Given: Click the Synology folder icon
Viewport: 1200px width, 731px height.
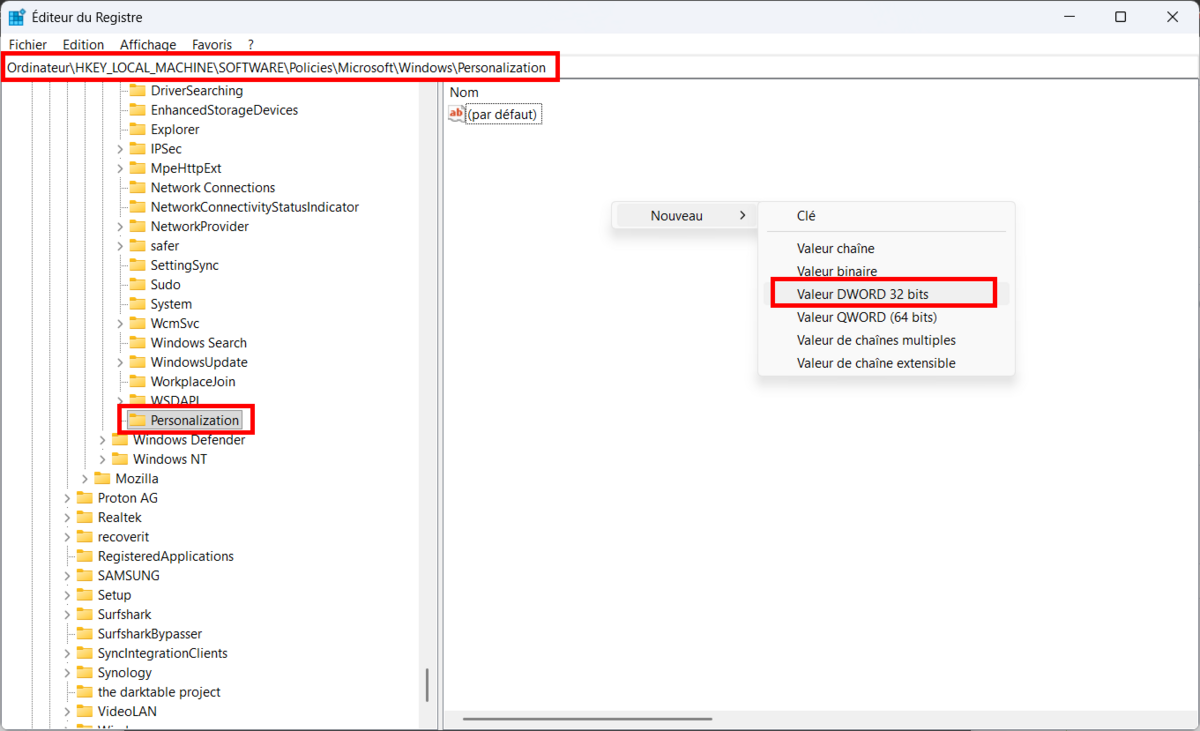Looking at the screenshot, I should (84, 673).
